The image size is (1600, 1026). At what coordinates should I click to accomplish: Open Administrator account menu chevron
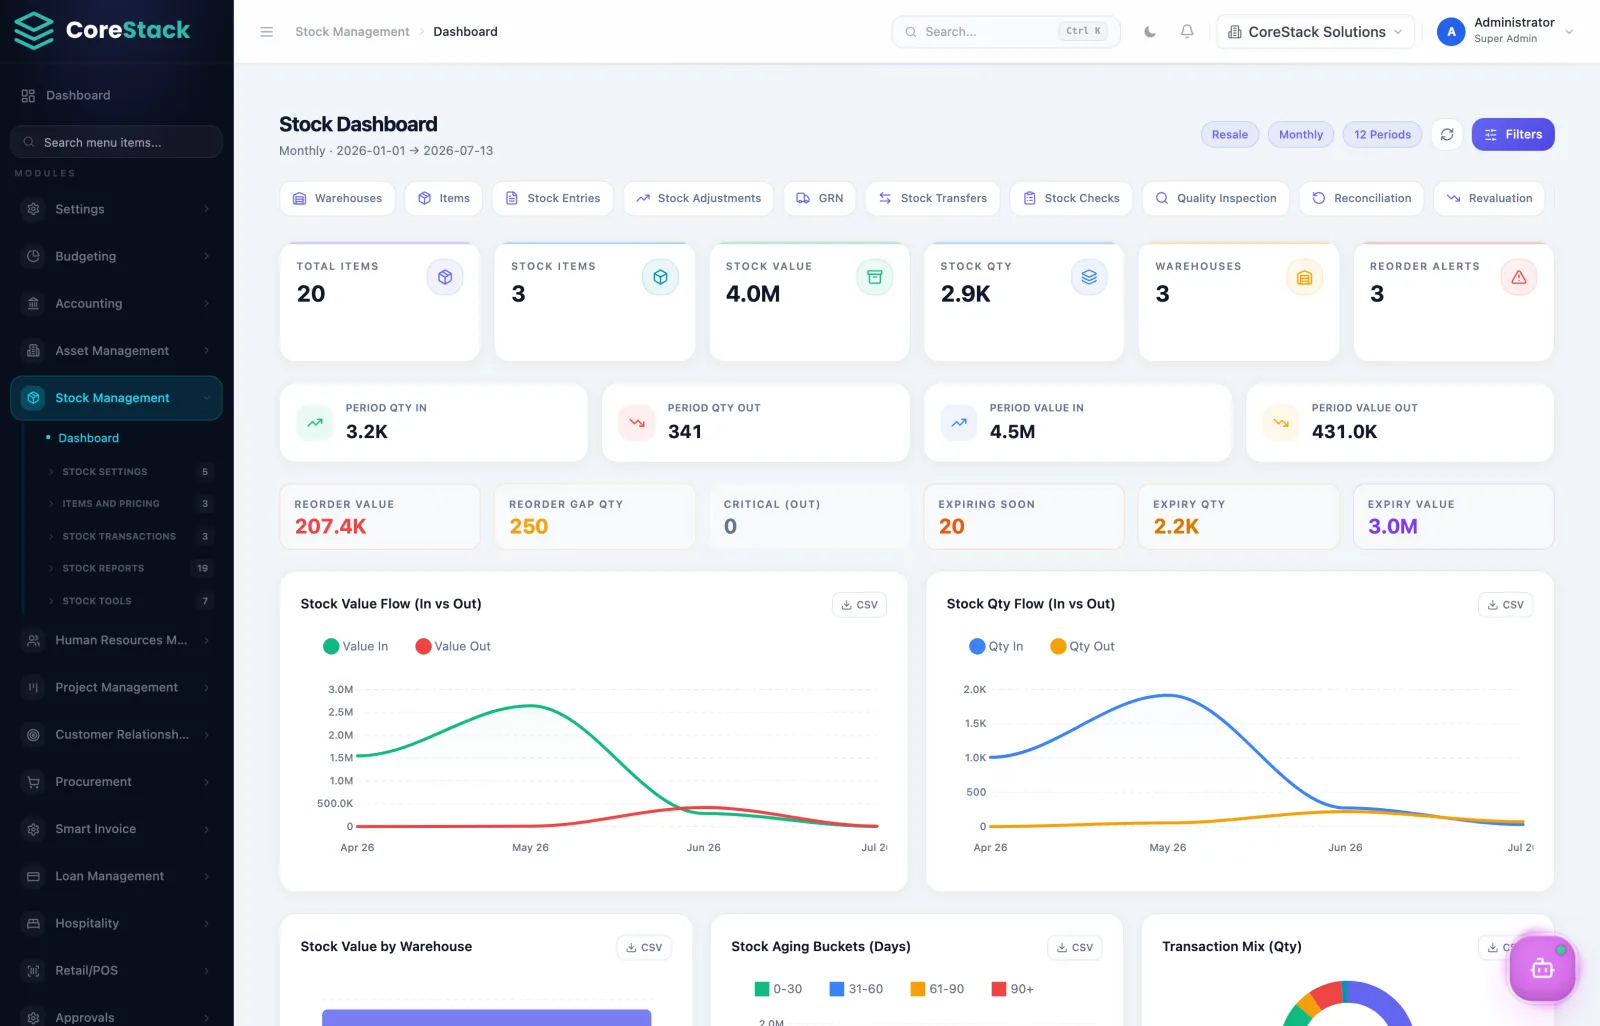(x=1569, y=32)
